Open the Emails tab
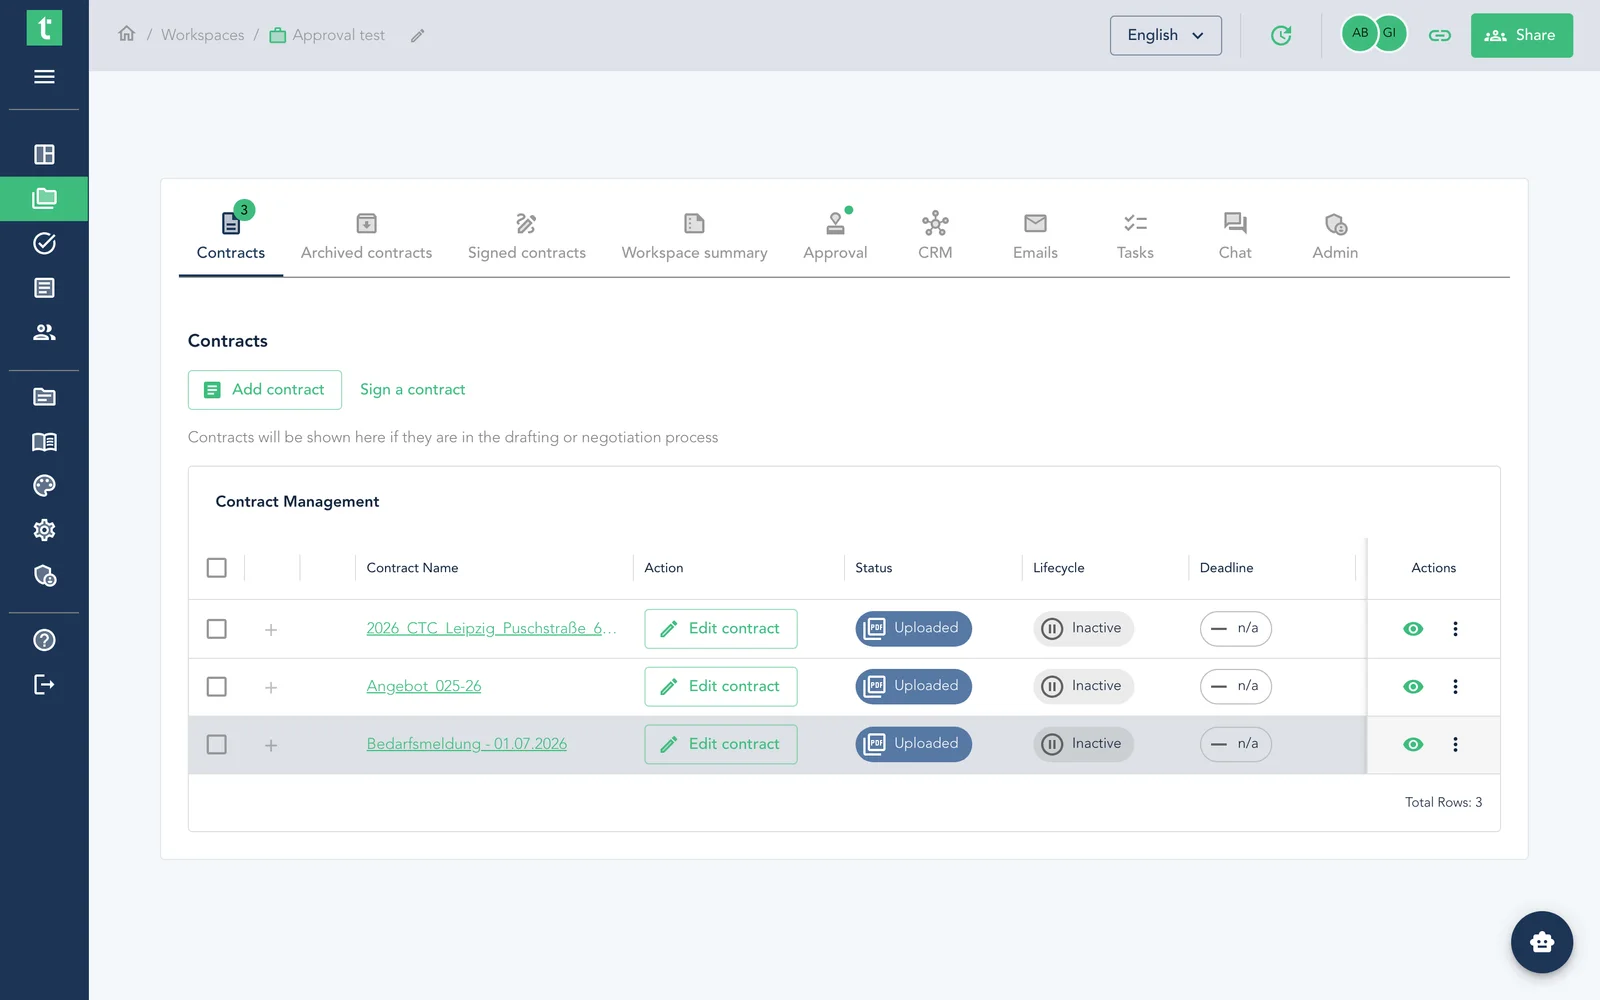This screenshot has width=1600, height=1000. [1035, 236]
